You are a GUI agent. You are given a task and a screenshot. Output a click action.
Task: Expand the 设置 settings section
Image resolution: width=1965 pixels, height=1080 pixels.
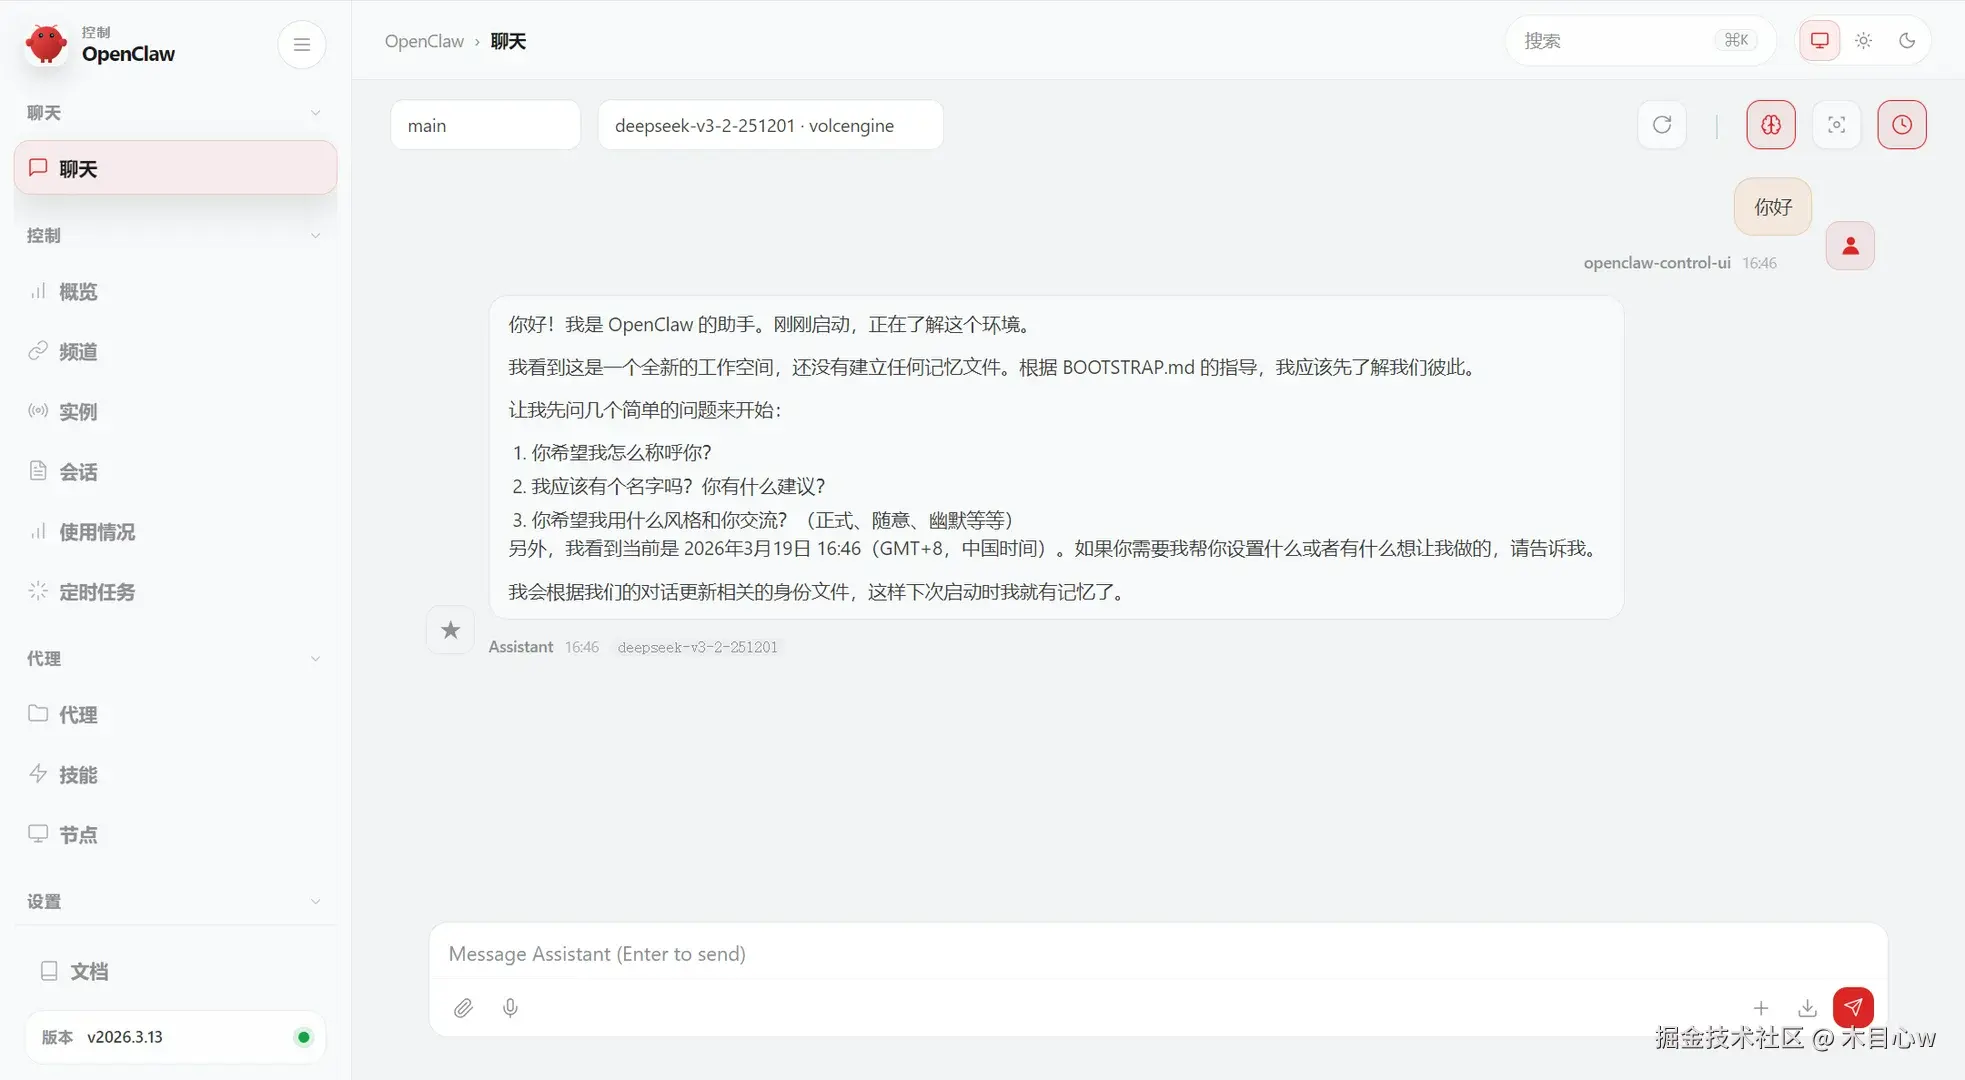(315, 901)
